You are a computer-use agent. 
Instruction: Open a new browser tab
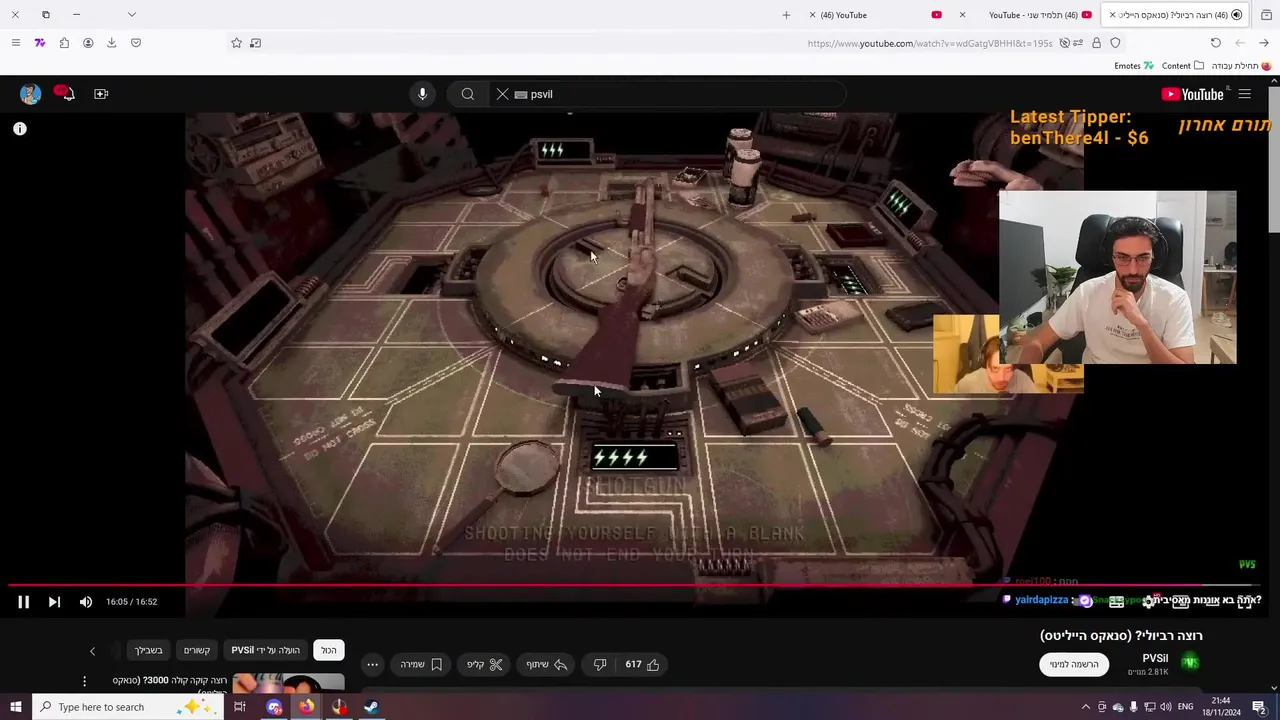786,15
